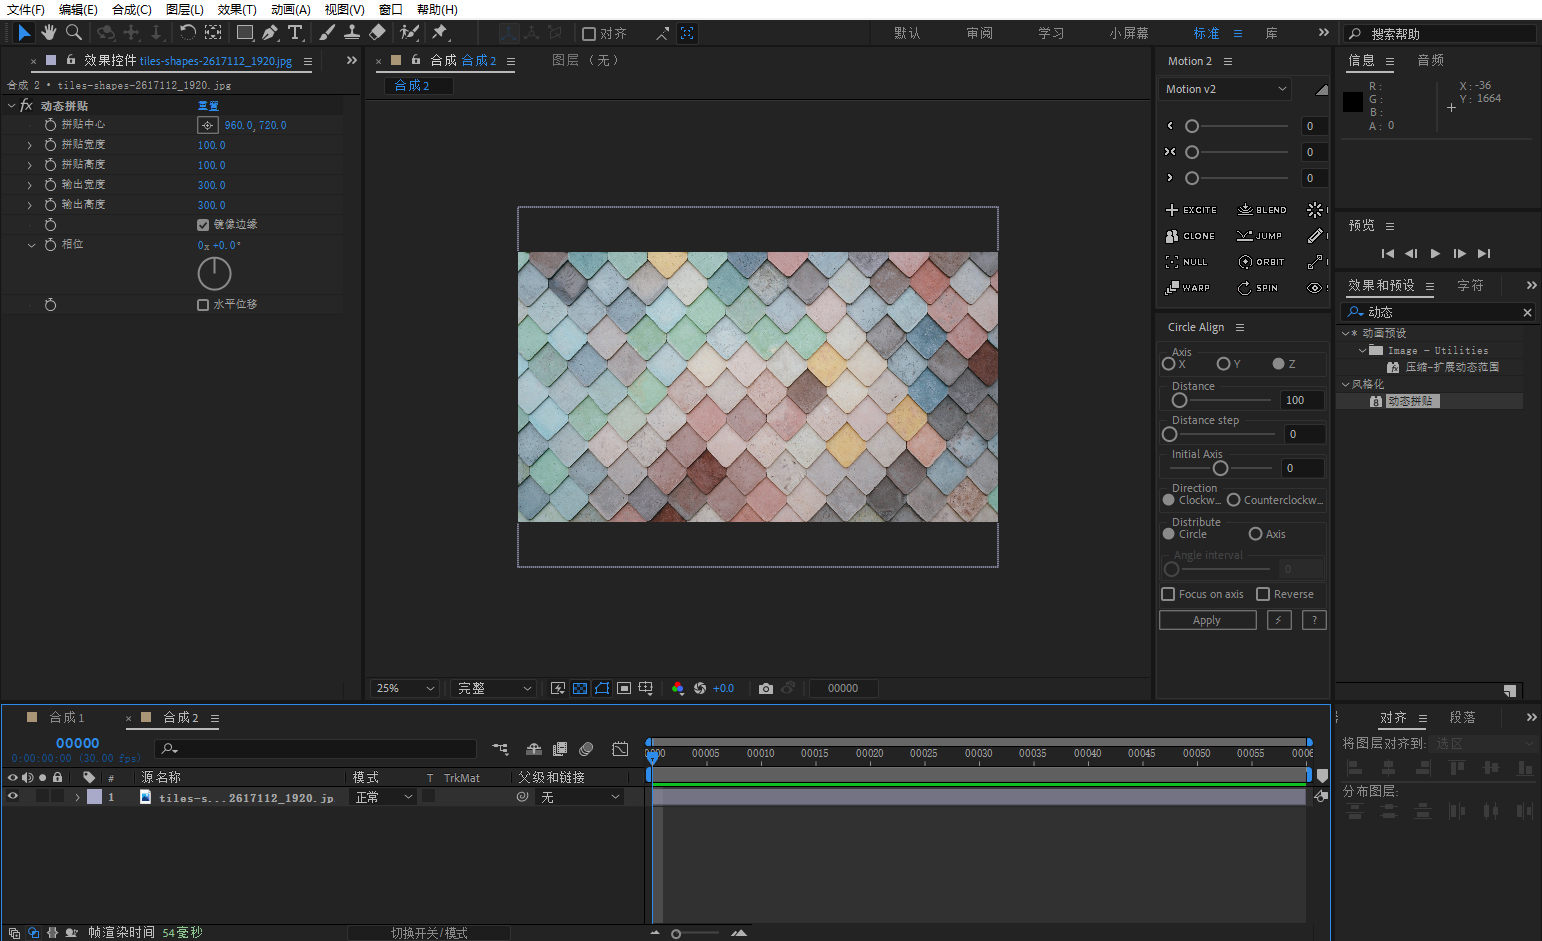
Task: Toggle the 对齐 snapping checkbox
Action: pyautogui.click(x=589, y=34)
